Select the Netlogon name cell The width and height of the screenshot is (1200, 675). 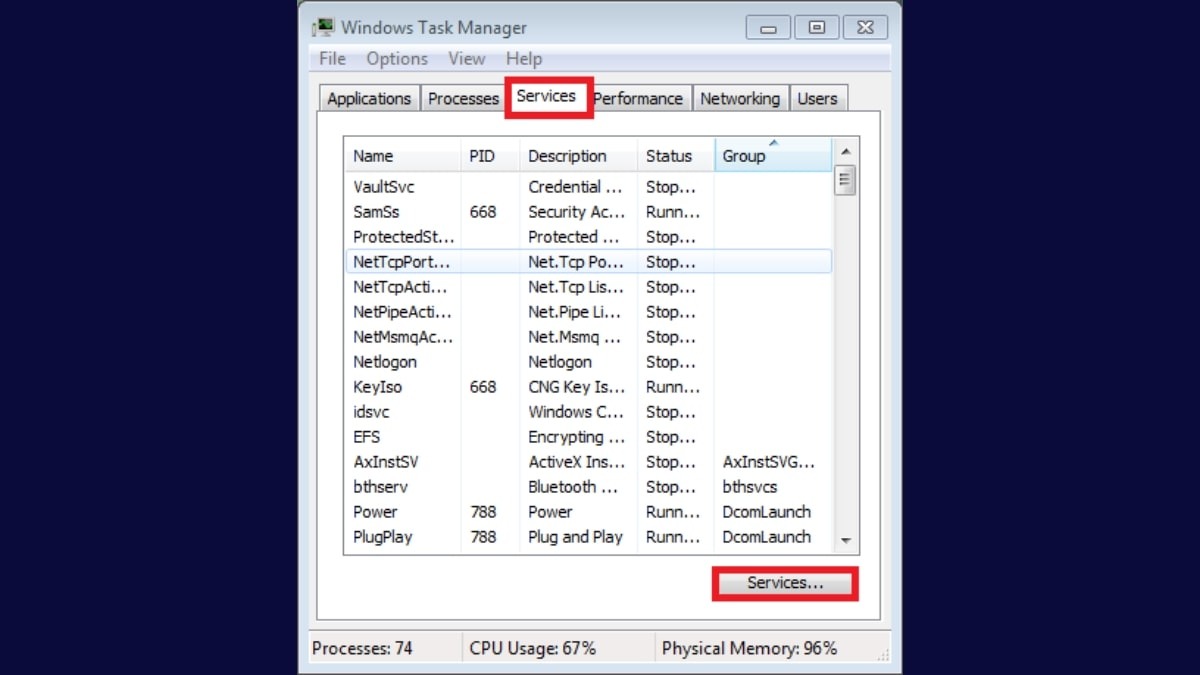pos(385,362)
